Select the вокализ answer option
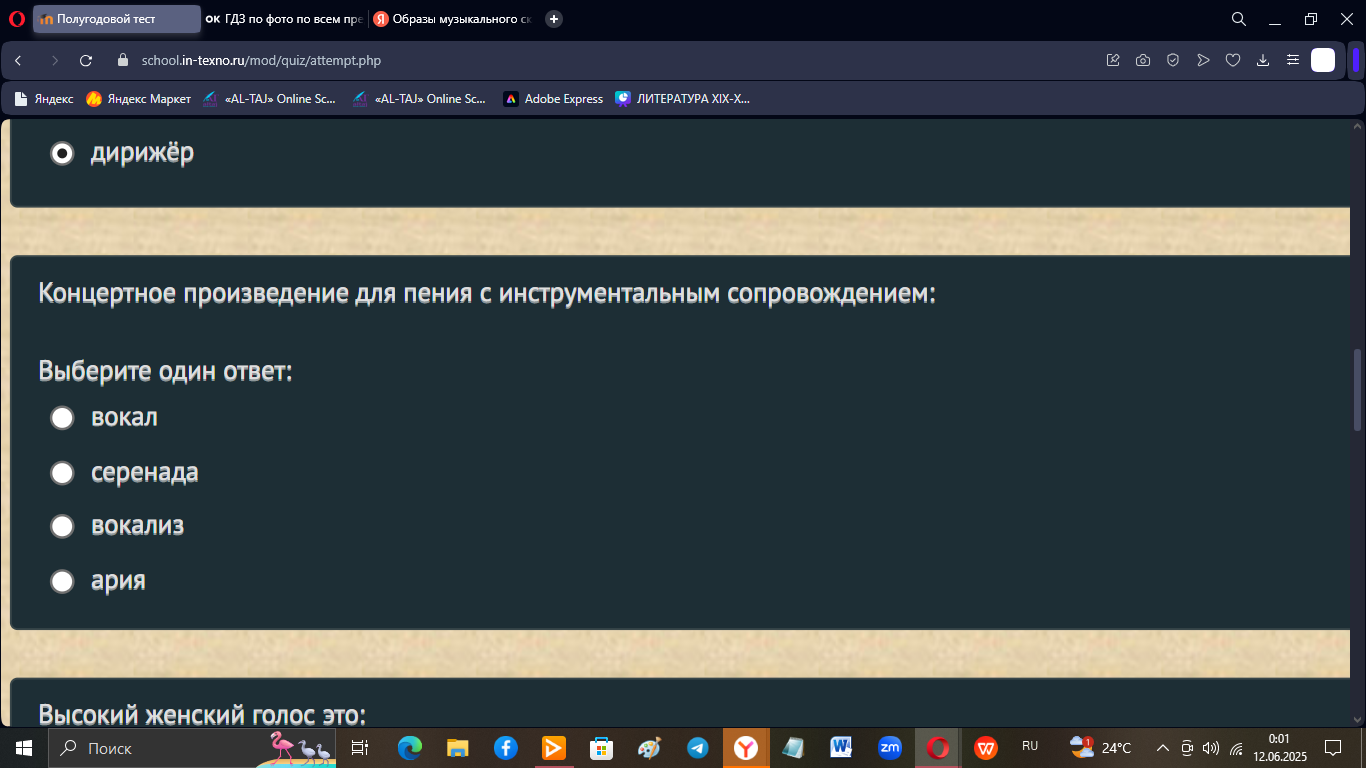 click(x=62, y=526)
